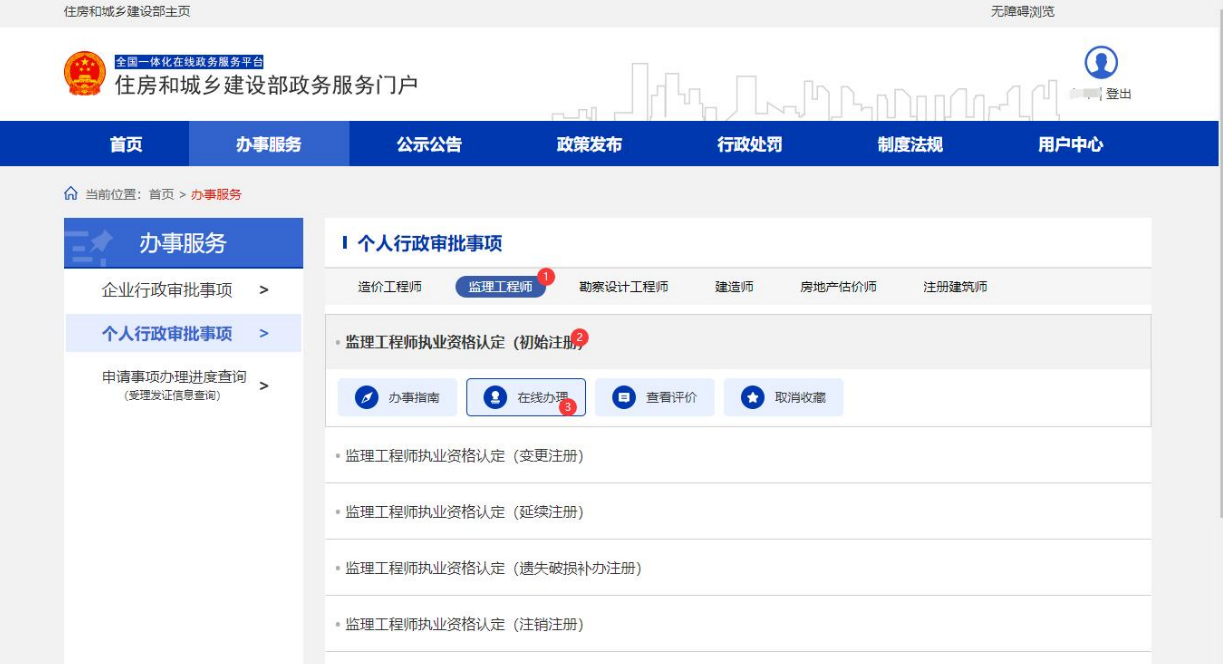Click 住房和城乡建设部主页 top link

click(127, 12)
